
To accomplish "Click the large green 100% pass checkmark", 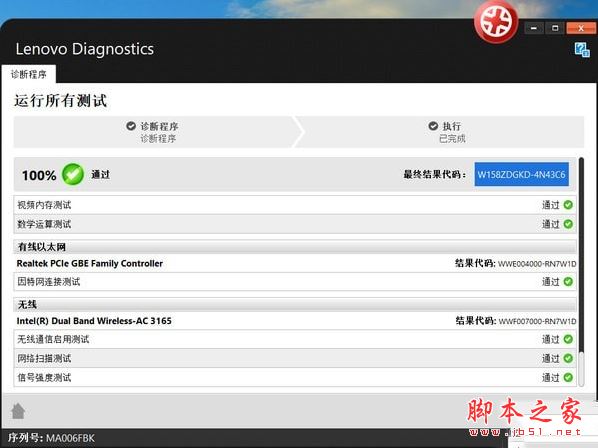I will point(73,175).
